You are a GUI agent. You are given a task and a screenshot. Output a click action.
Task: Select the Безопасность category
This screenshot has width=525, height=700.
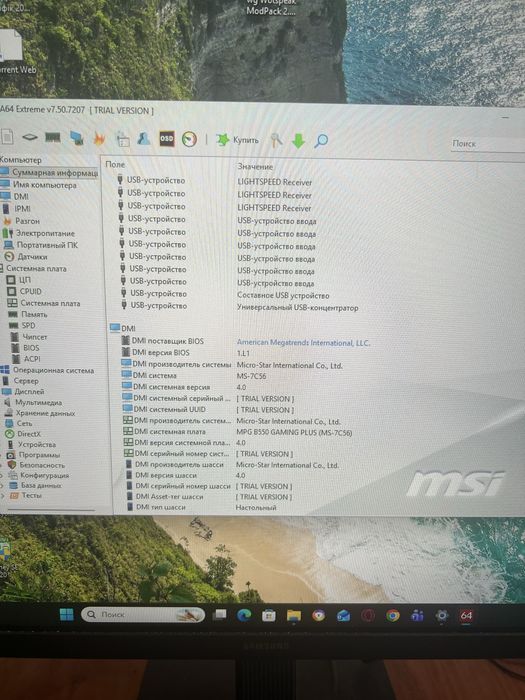coord(42,465)
